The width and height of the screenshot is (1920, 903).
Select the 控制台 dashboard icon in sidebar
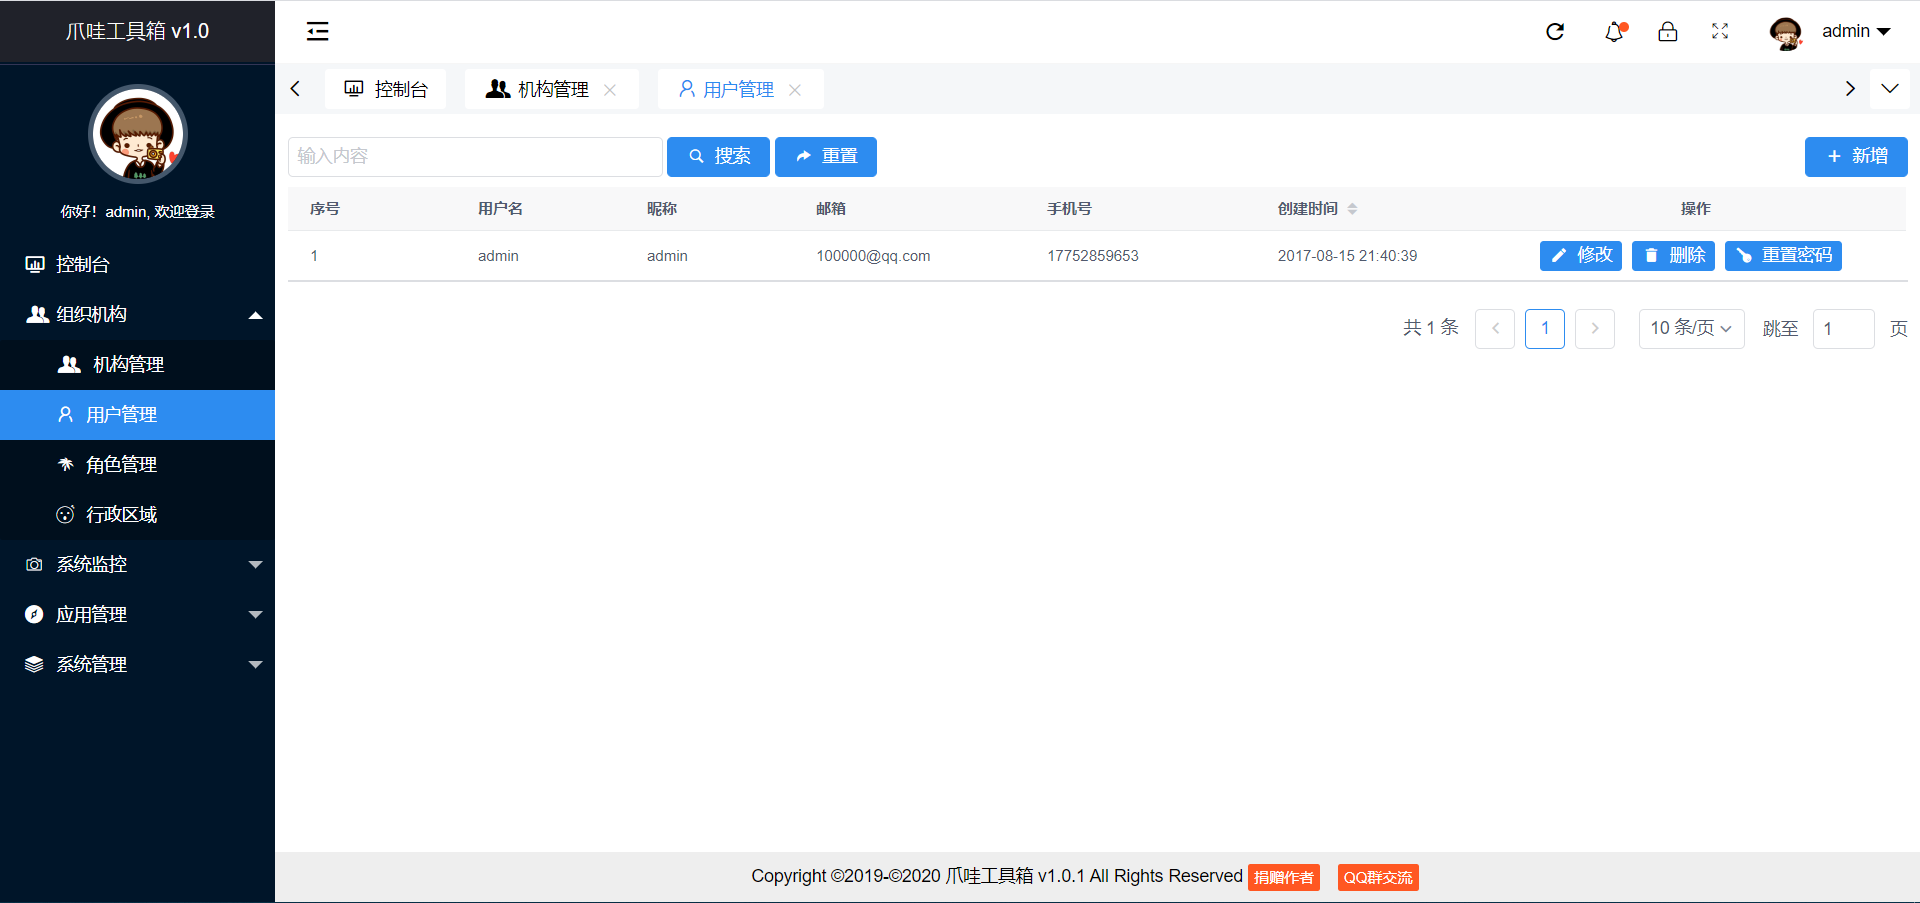click(36, 263)
